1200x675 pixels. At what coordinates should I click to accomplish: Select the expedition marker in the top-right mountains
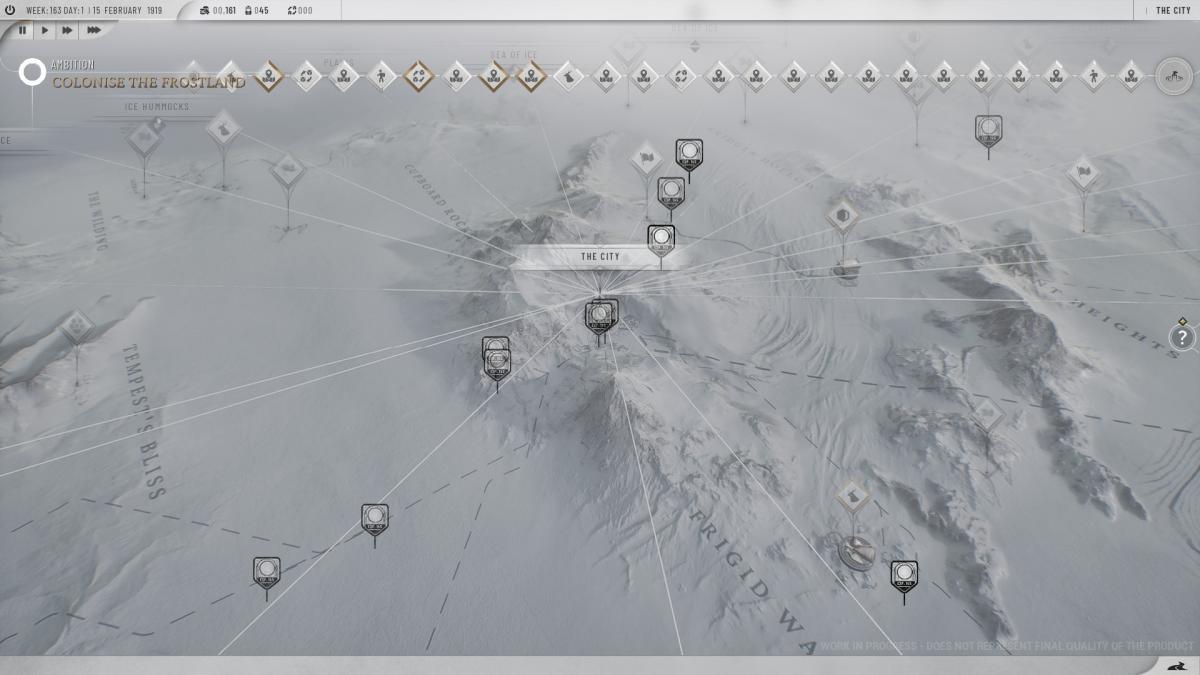coord(989,132)
